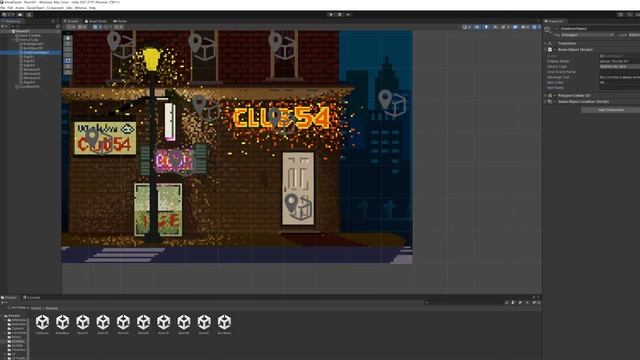This screenshot has width=640, height=360.
Task: Toggle the 2D view mode button
Action: click(x=477, y=27)
